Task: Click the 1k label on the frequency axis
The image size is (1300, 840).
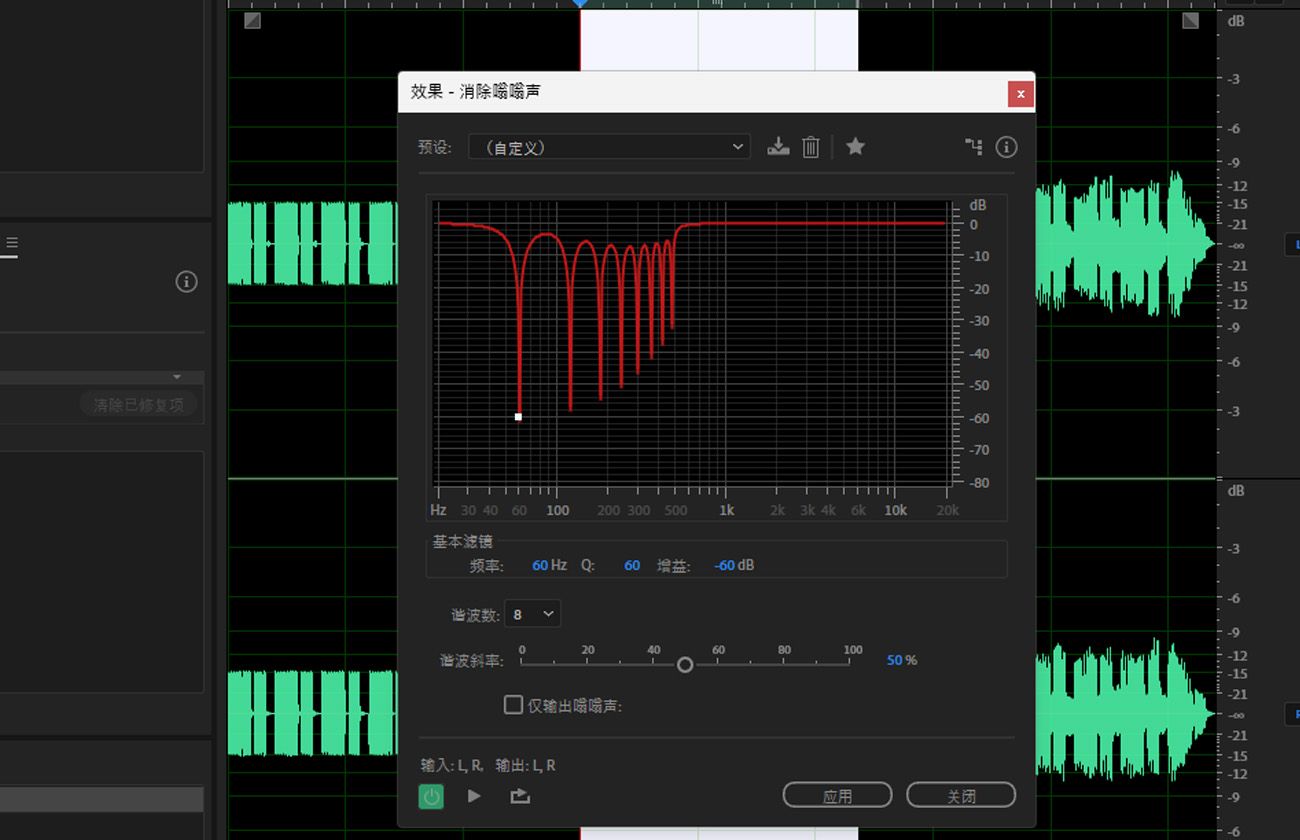Action: pos(727,510)
